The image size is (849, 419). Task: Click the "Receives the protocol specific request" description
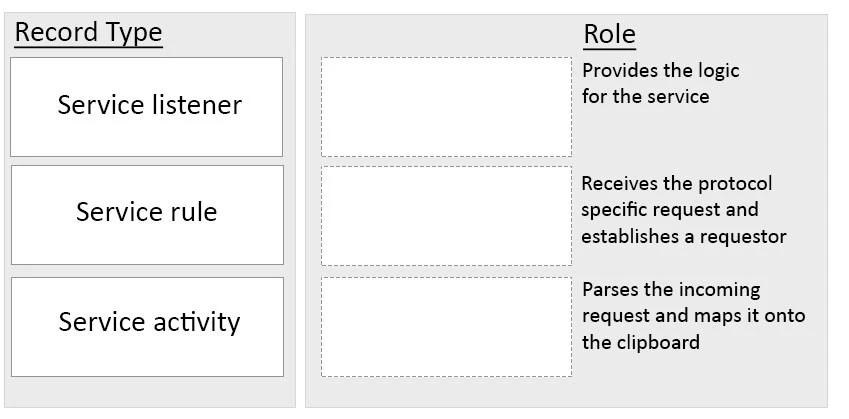coord(678,210)
